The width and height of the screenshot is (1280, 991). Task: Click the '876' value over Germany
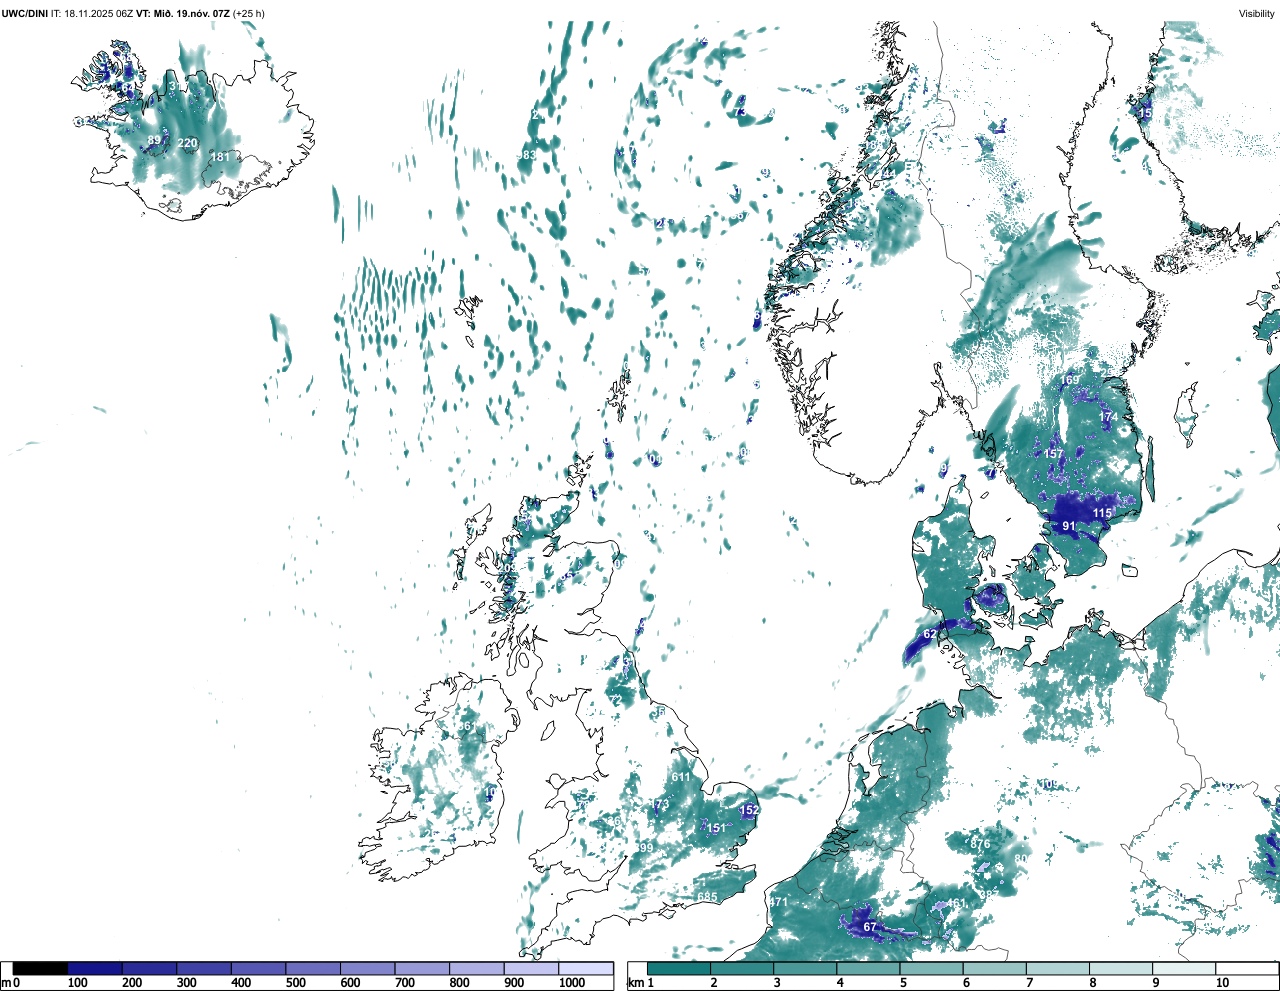[980, 844]
